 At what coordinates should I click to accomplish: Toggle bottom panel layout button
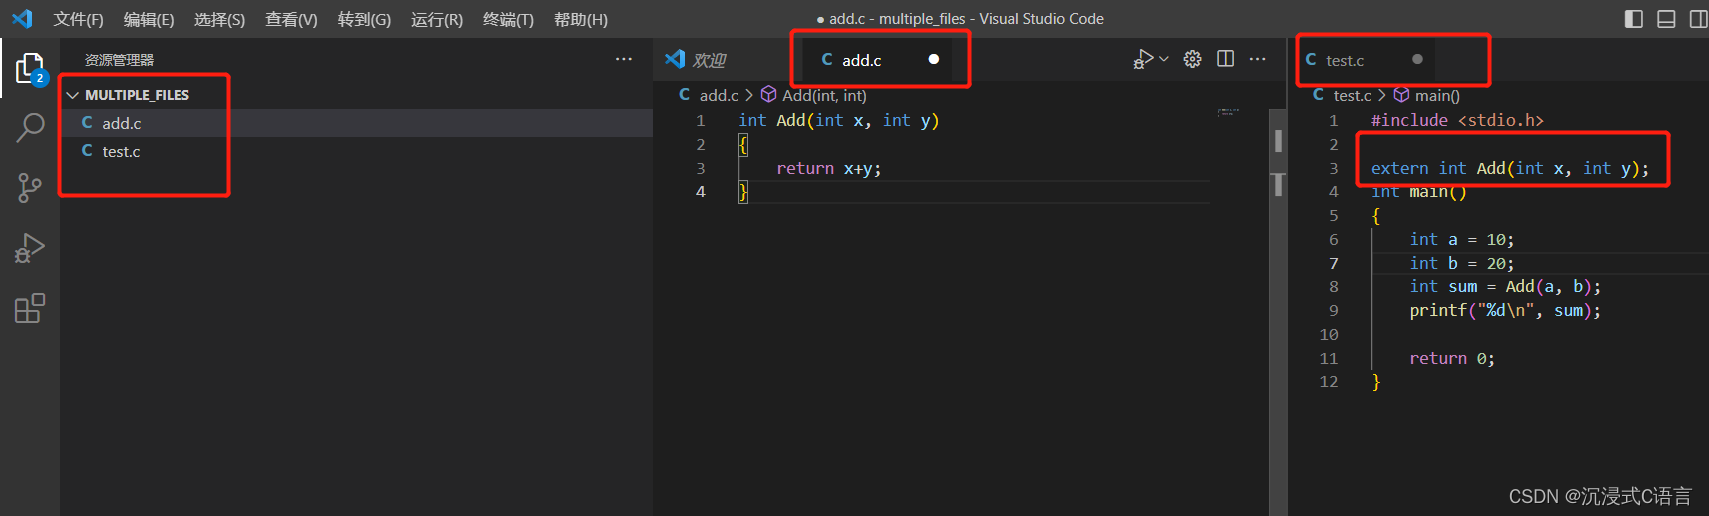click(x=1666, y=19)
